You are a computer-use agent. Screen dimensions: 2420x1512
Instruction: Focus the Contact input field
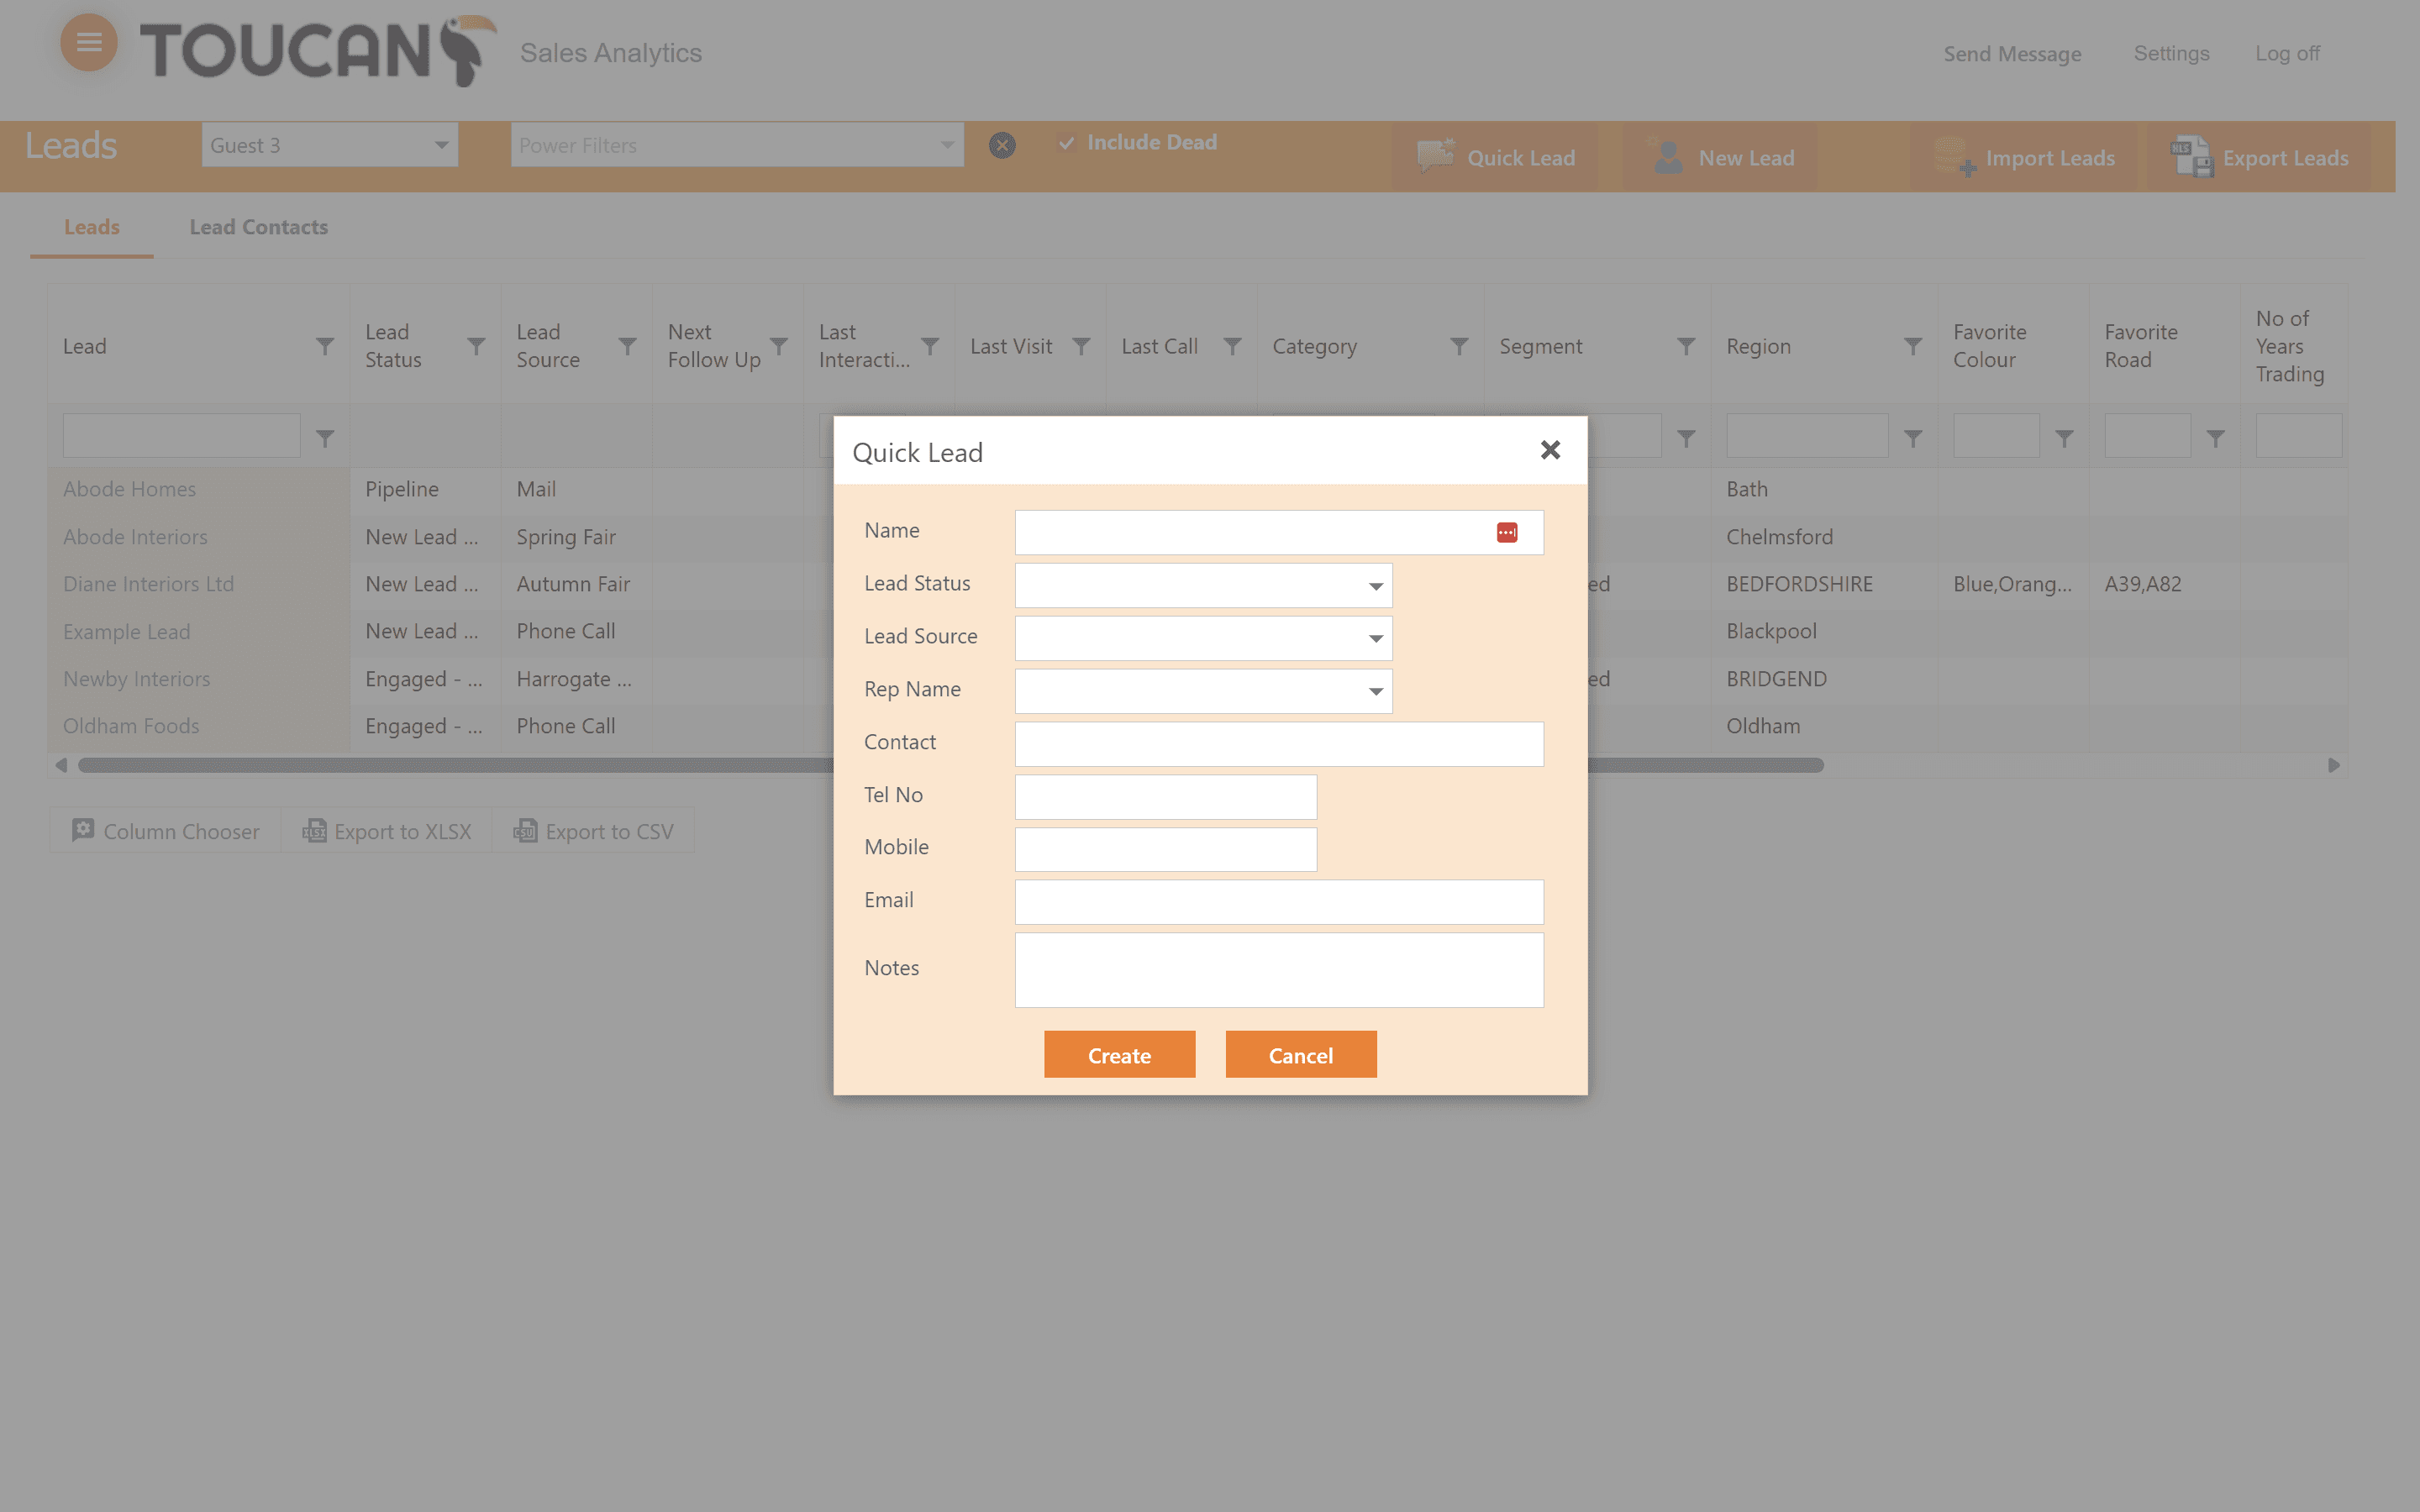pos(1279,744)
